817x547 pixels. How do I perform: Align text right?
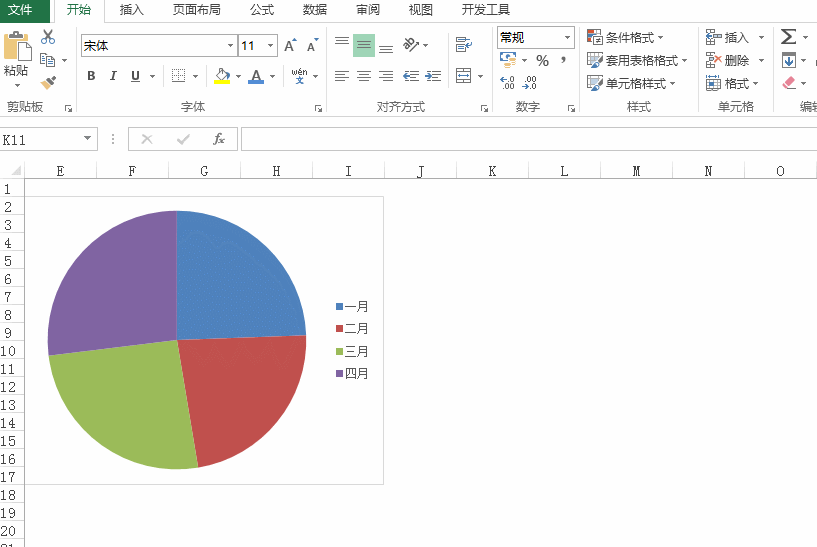pyautogui.click(x=386, y=76)
